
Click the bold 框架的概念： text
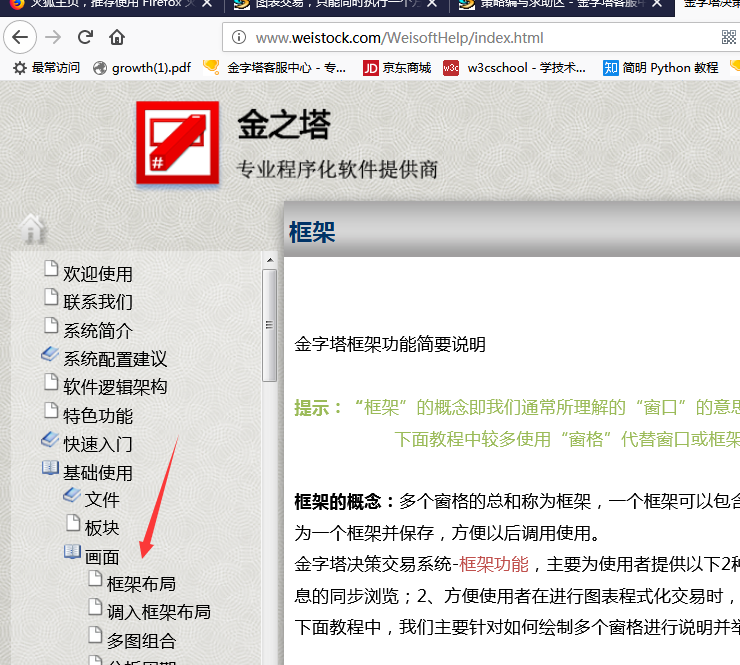pos(345,501)
